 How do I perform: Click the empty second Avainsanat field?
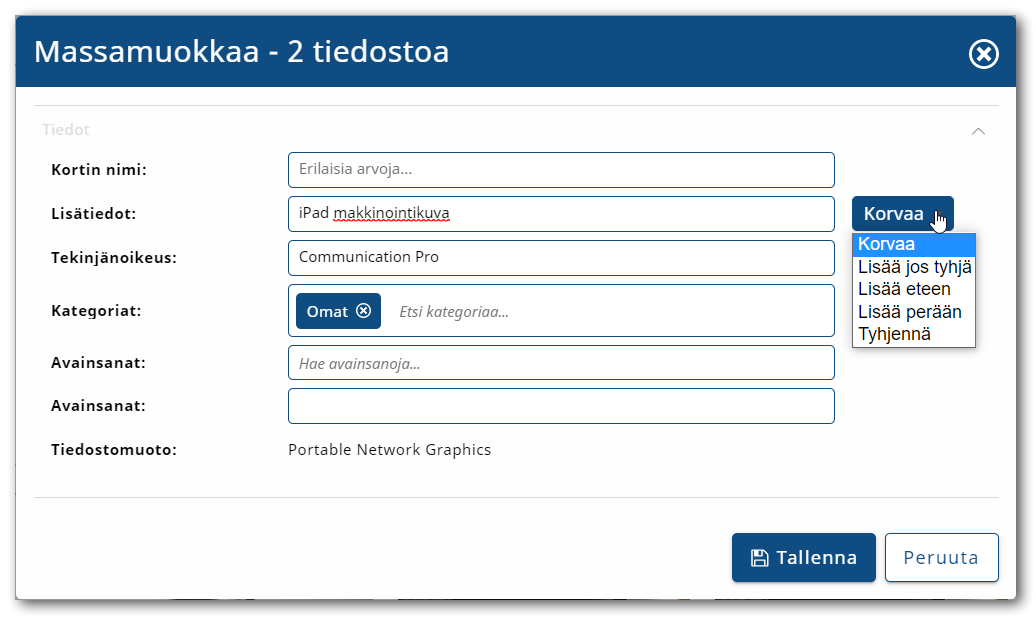[561, 406]
